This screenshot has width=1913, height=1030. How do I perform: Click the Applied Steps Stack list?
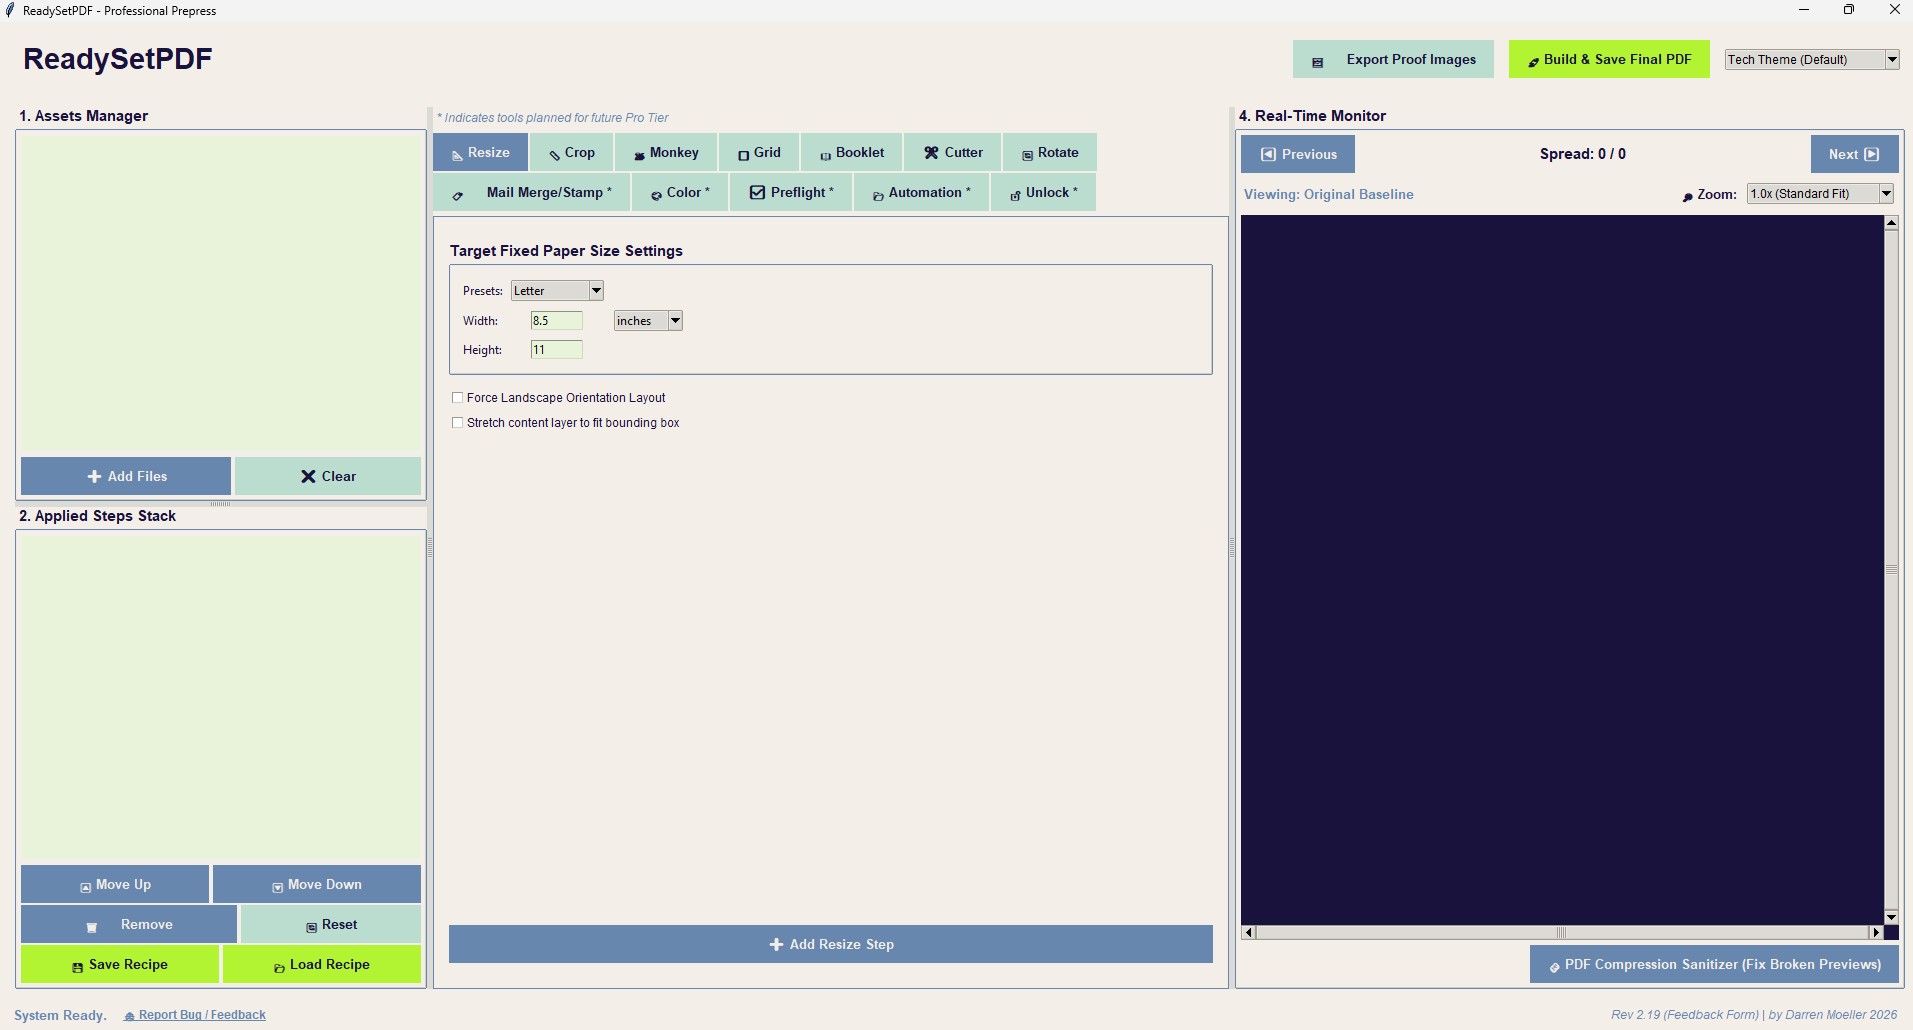click(x=221, y=696)
